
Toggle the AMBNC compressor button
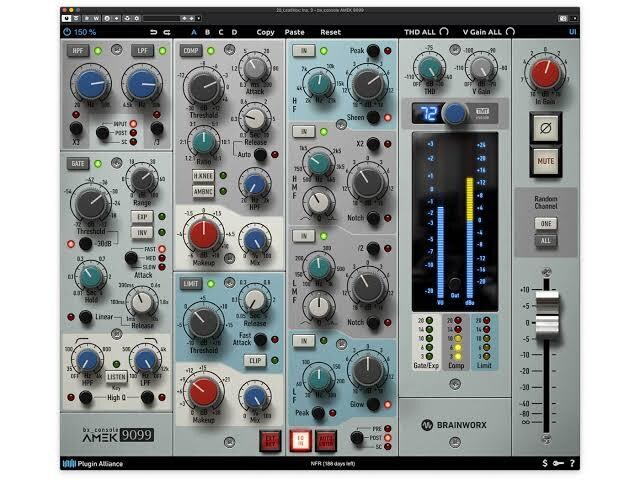pyautogui.click(x=203, y=191)
